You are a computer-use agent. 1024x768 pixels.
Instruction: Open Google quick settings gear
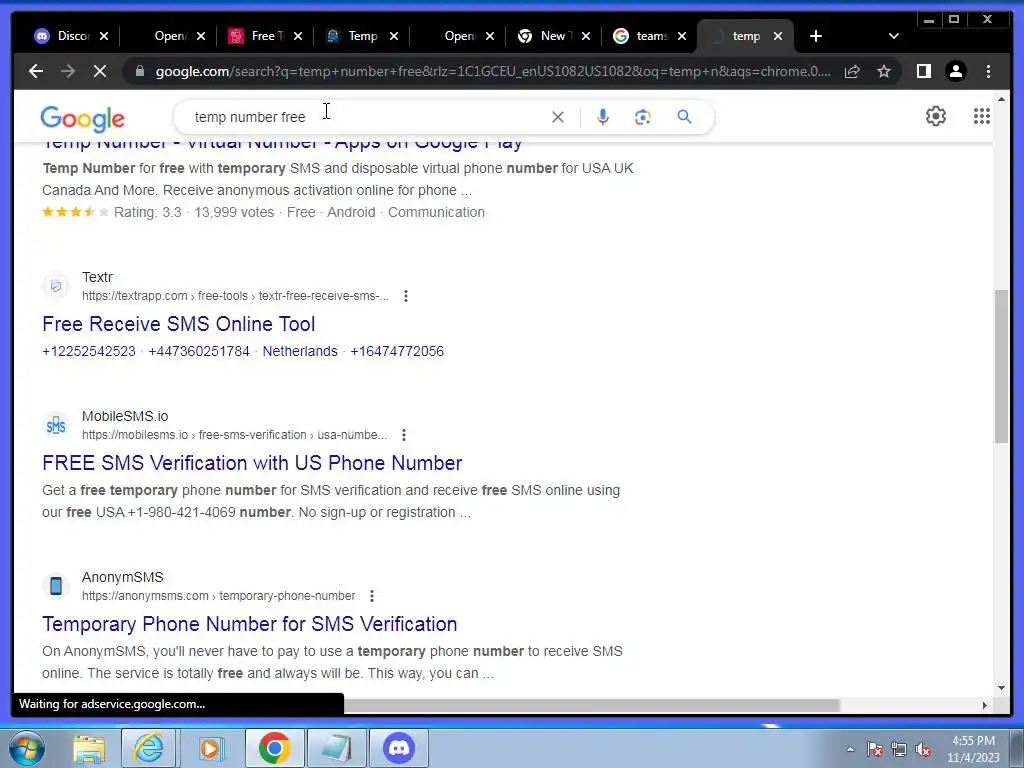[x=935, y=116]
